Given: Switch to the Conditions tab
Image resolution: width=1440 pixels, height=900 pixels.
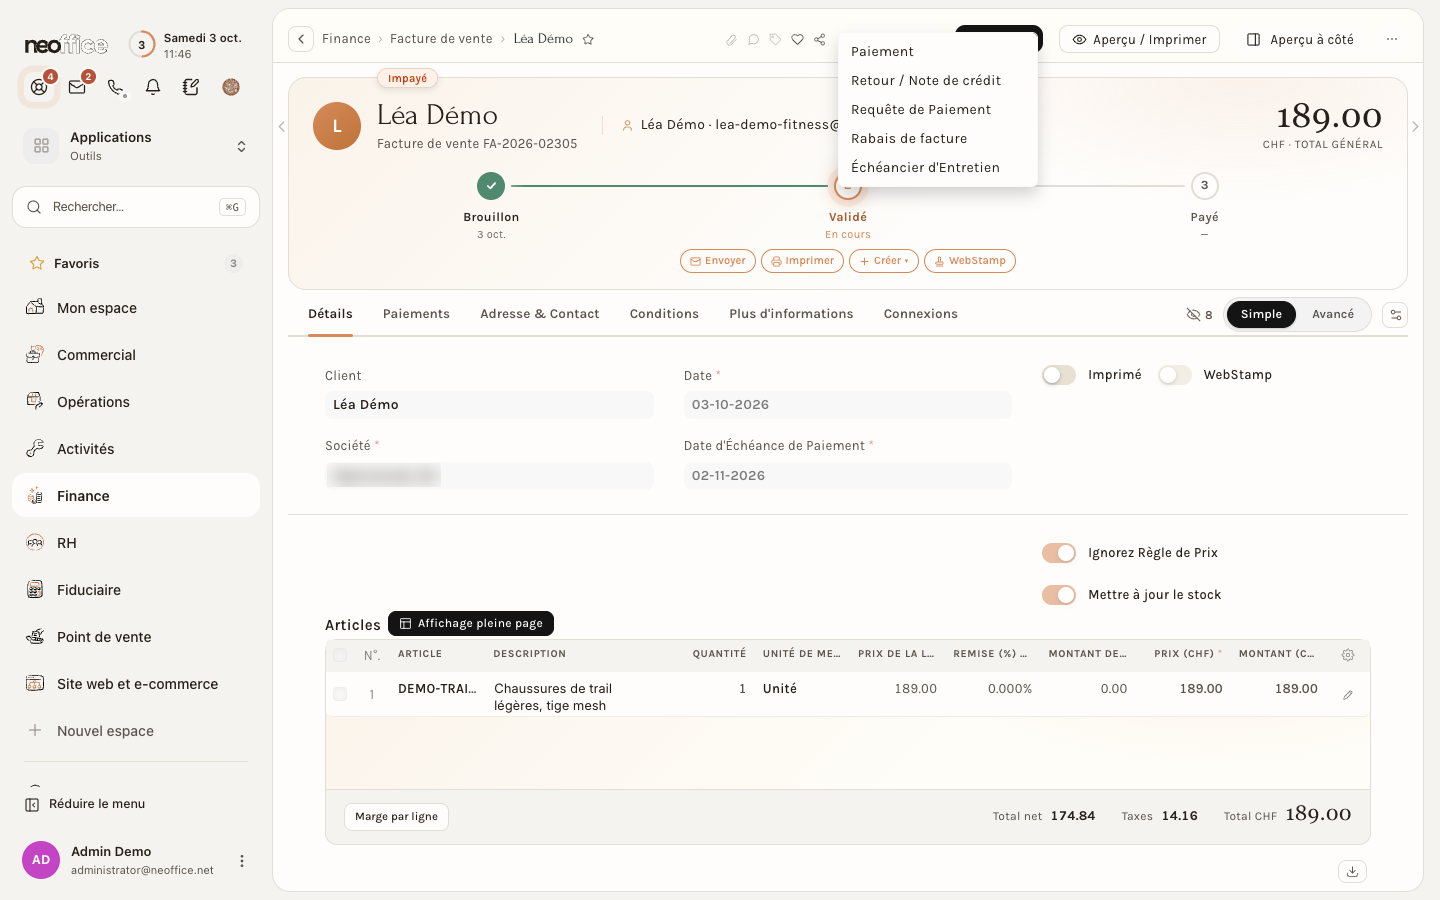Looking at the screenshot, I should (x=664, y=314).
